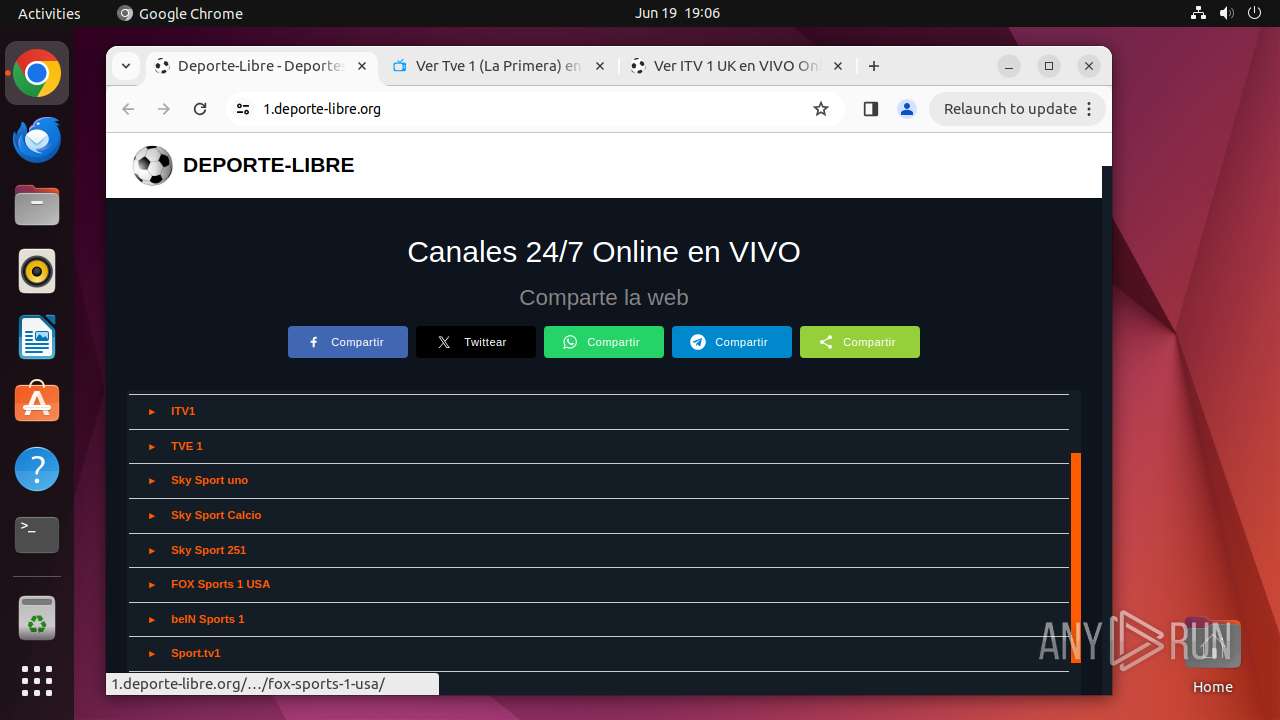Click the green ShareThis Compartir button

[x=860, y=342]
